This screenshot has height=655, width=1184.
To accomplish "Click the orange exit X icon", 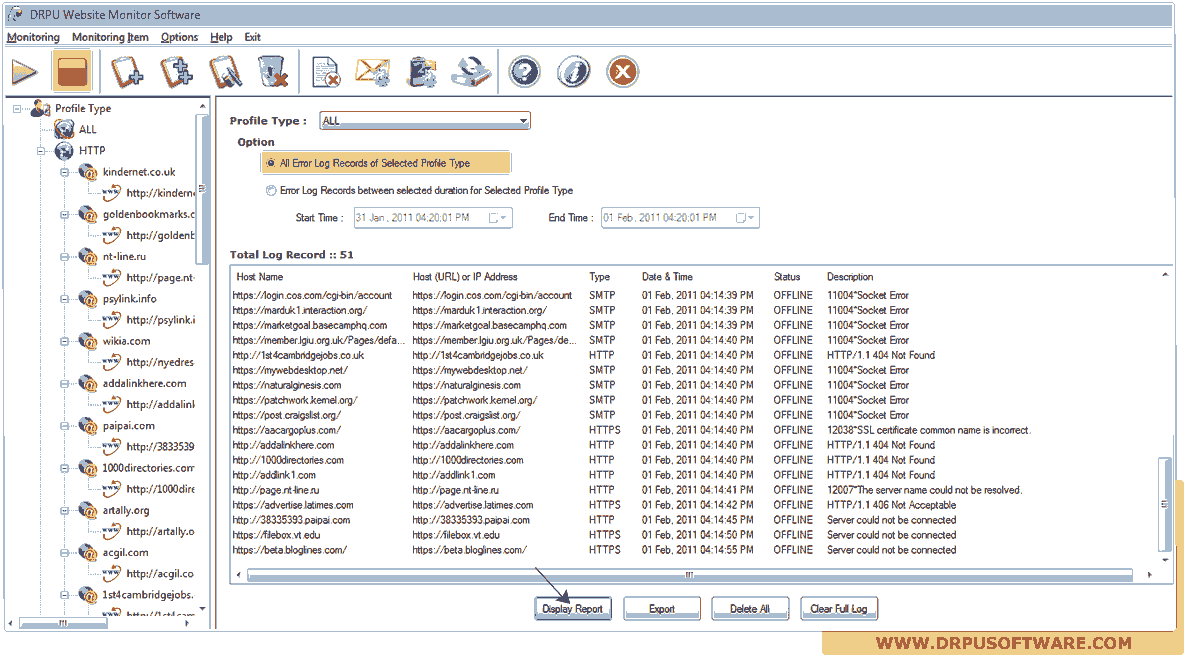I will 622,72.
